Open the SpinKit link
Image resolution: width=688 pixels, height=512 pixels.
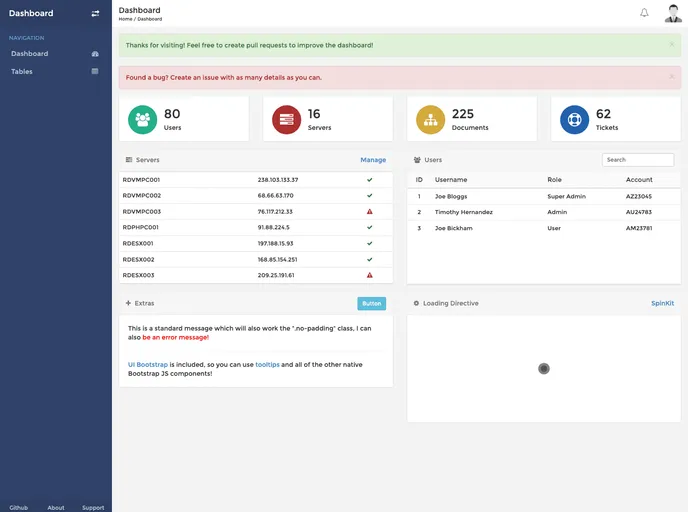[x=663, y=303]
